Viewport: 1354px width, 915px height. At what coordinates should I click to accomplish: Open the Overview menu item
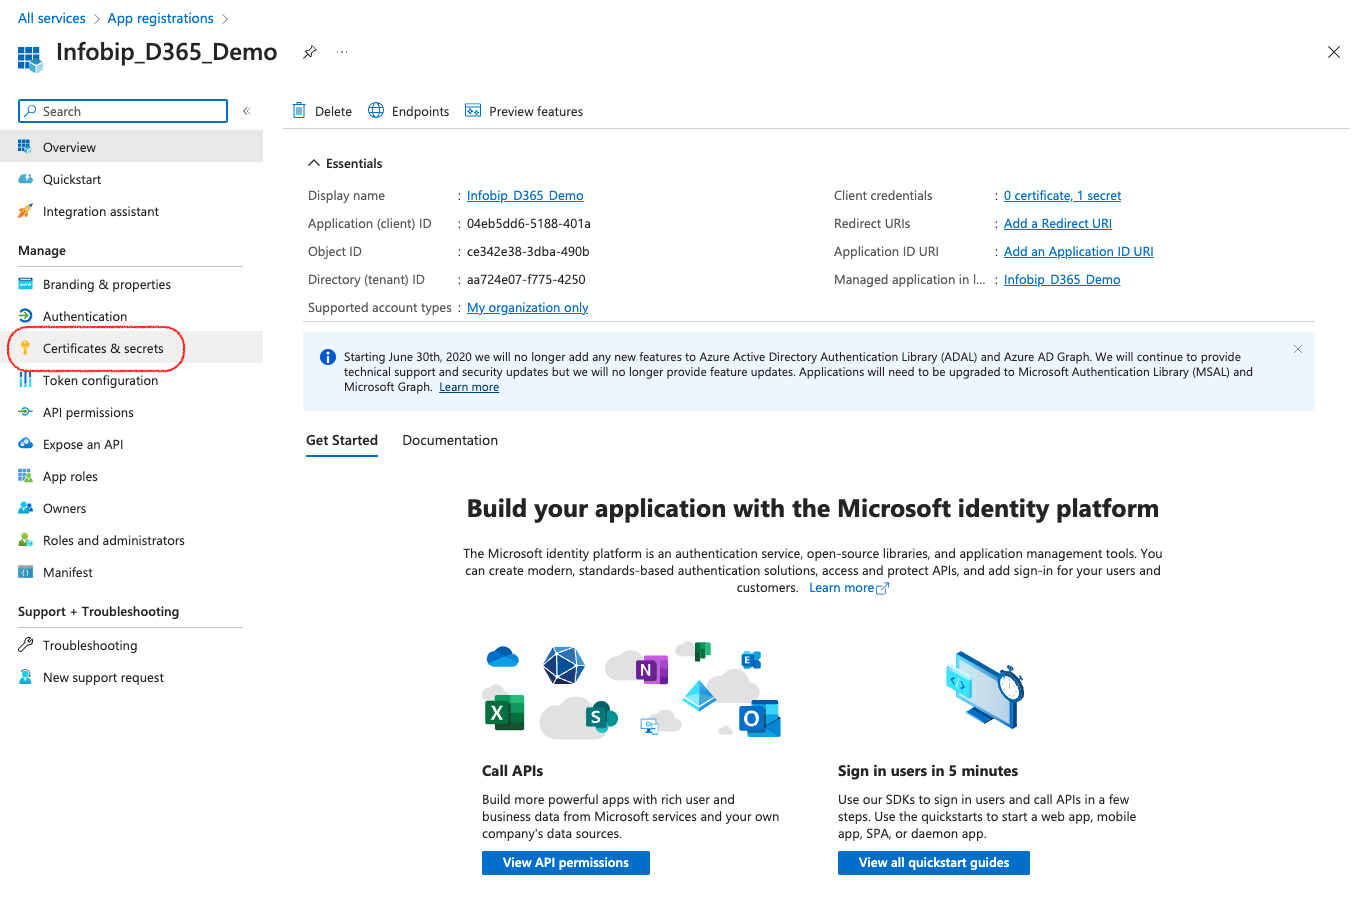(x=131, y=147)
